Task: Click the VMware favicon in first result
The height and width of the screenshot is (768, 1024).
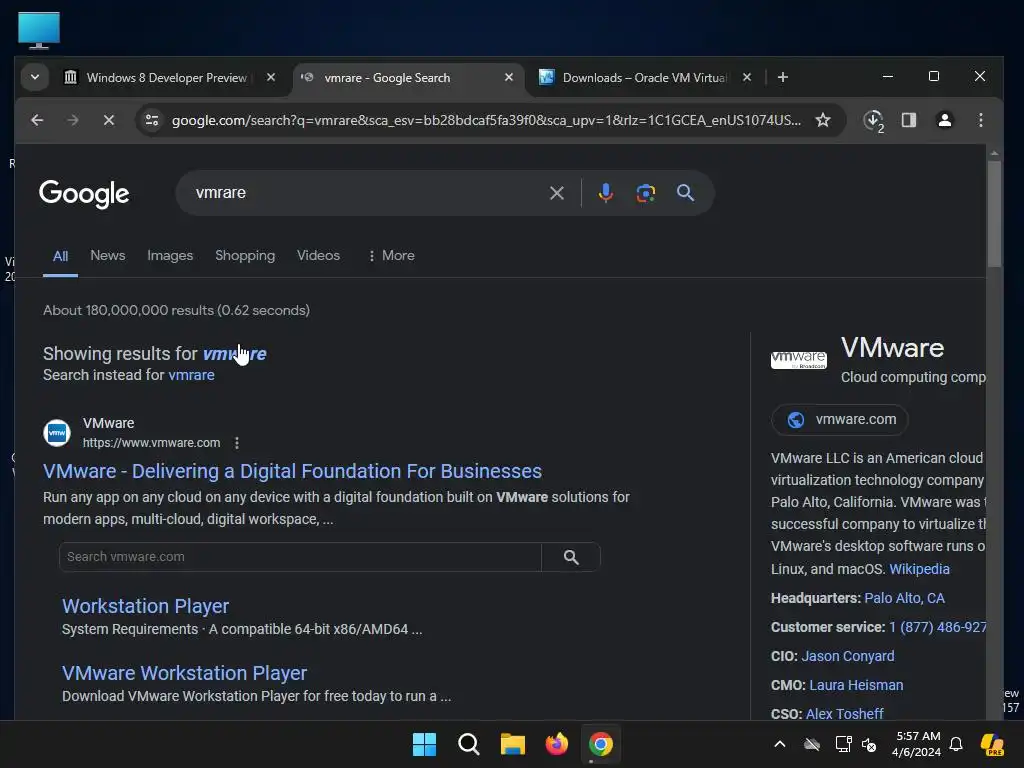Action: pyautogui.click(x=57, y=432)
